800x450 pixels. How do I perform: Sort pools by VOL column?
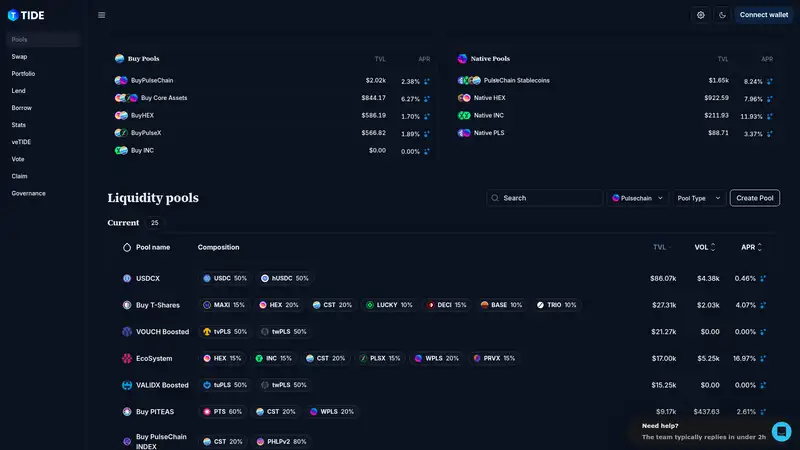click(x=705, y=247)
